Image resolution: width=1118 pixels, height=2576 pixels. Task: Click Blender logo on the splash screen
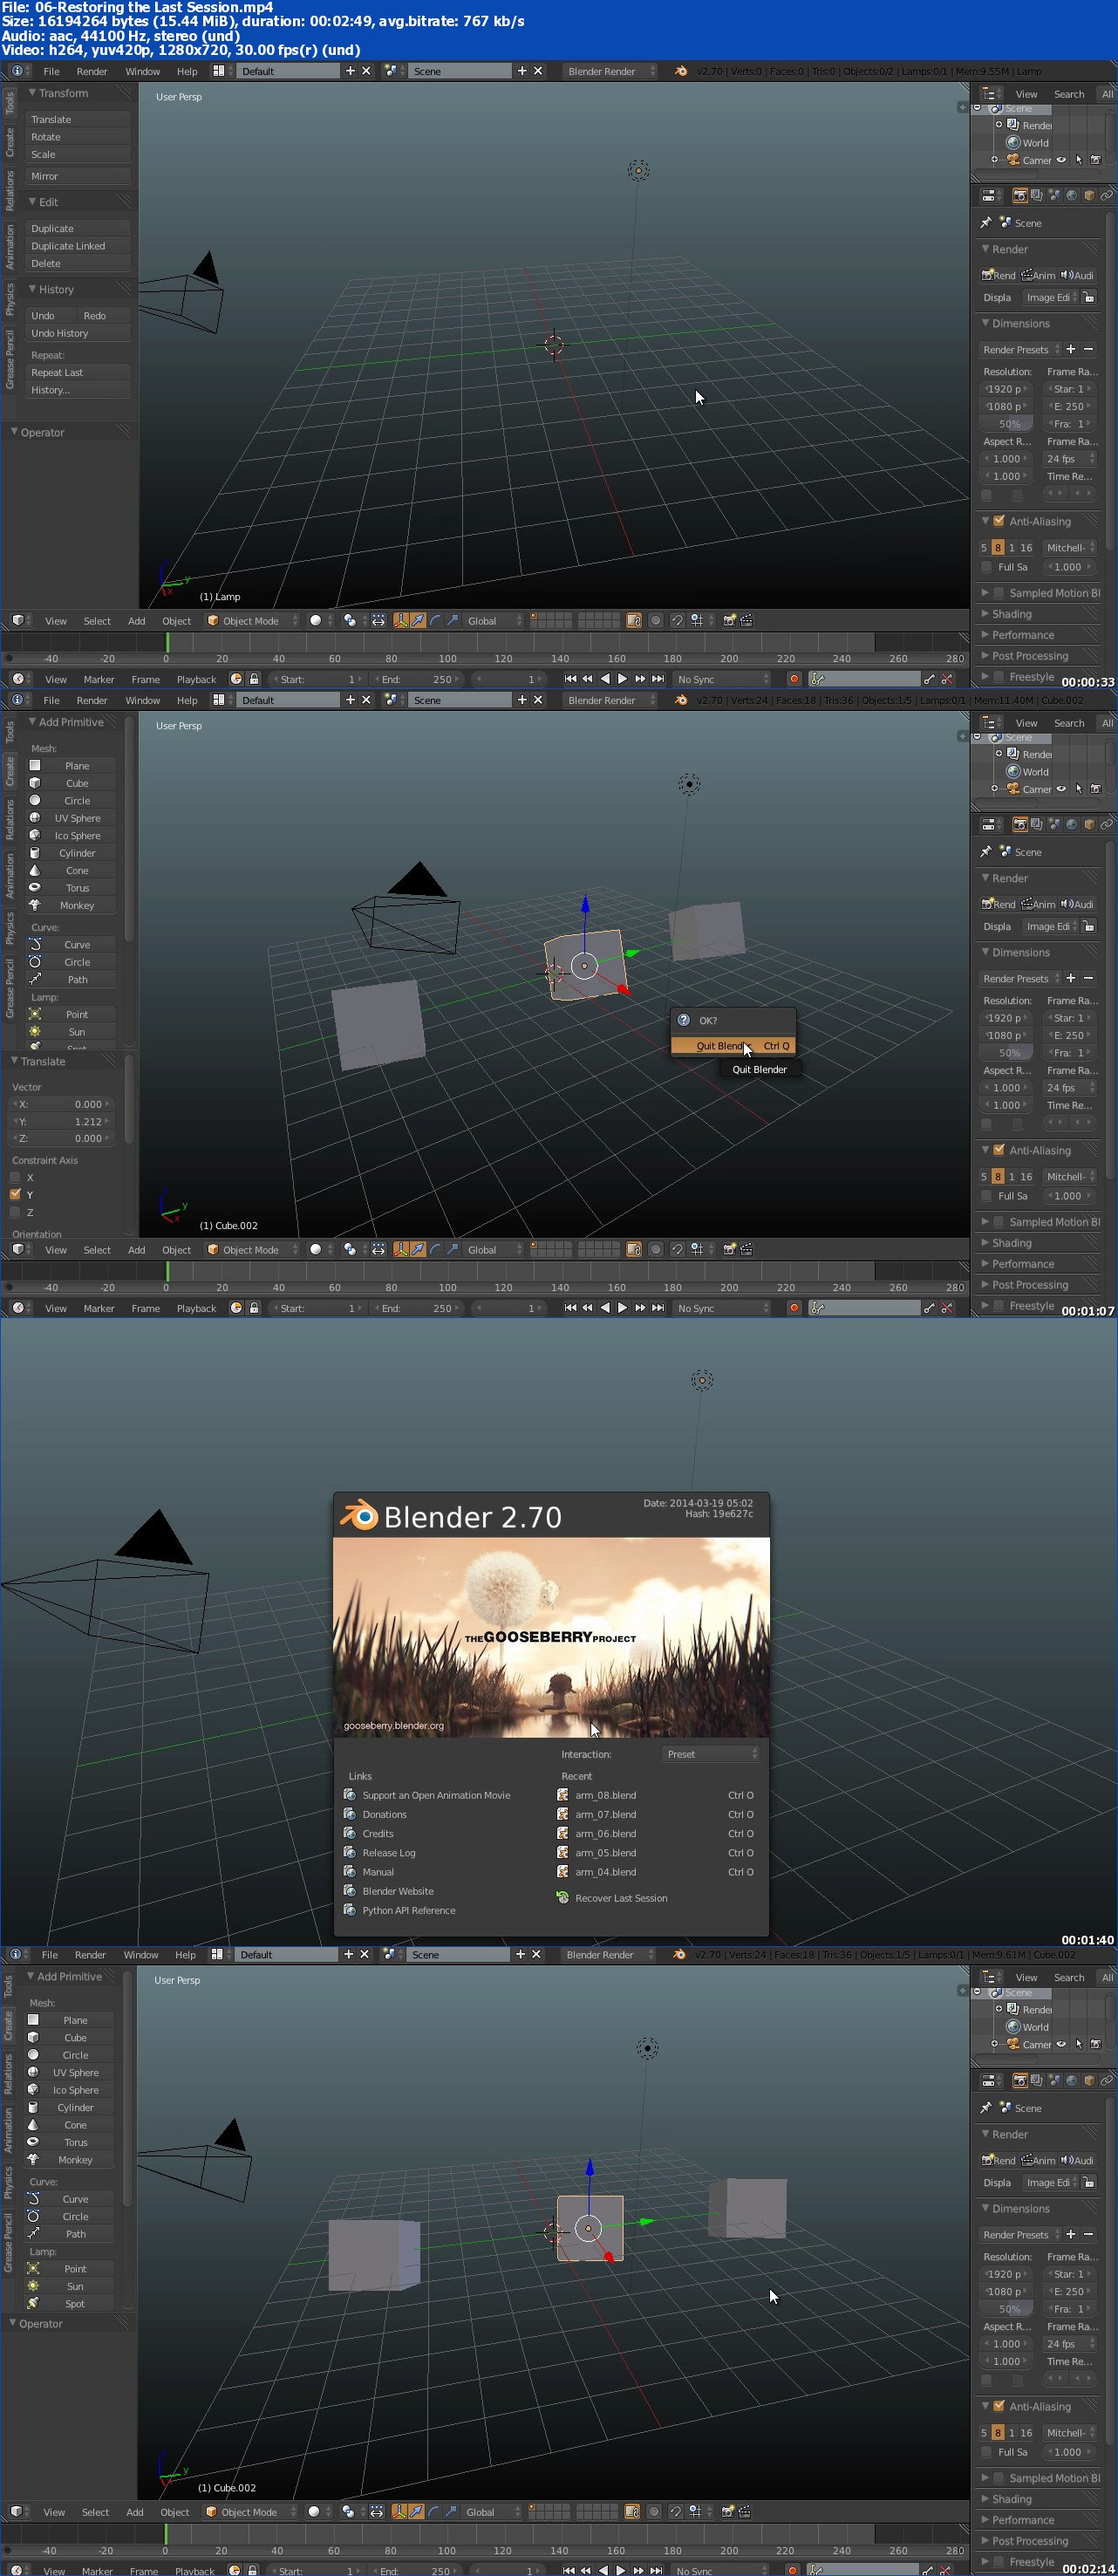coord(358,1516)
